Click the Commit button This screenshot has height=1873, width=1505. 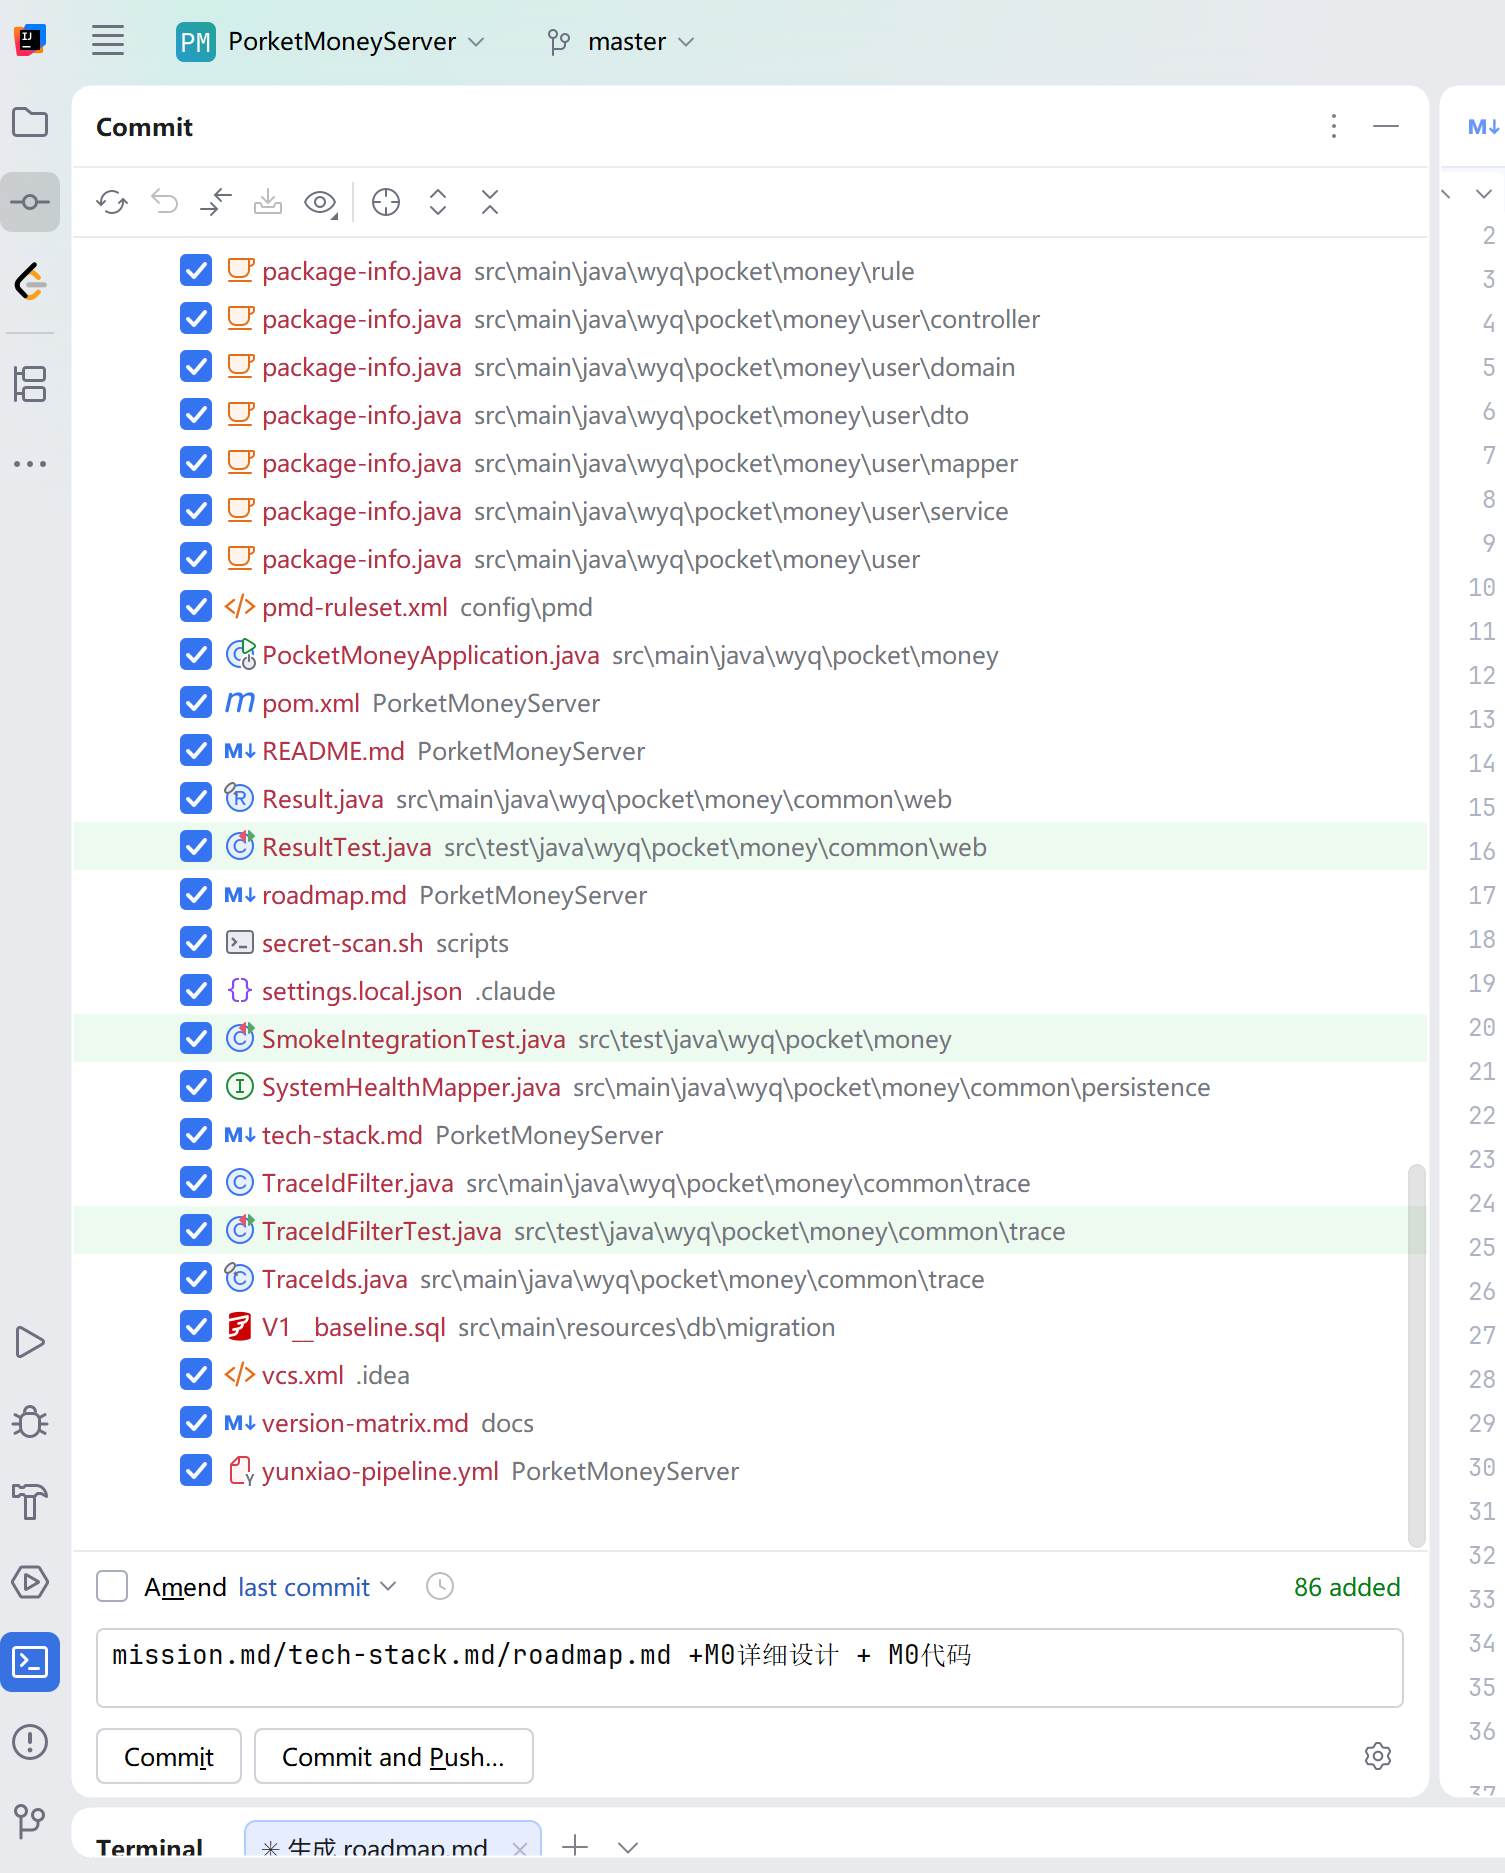click(169, 1756)
